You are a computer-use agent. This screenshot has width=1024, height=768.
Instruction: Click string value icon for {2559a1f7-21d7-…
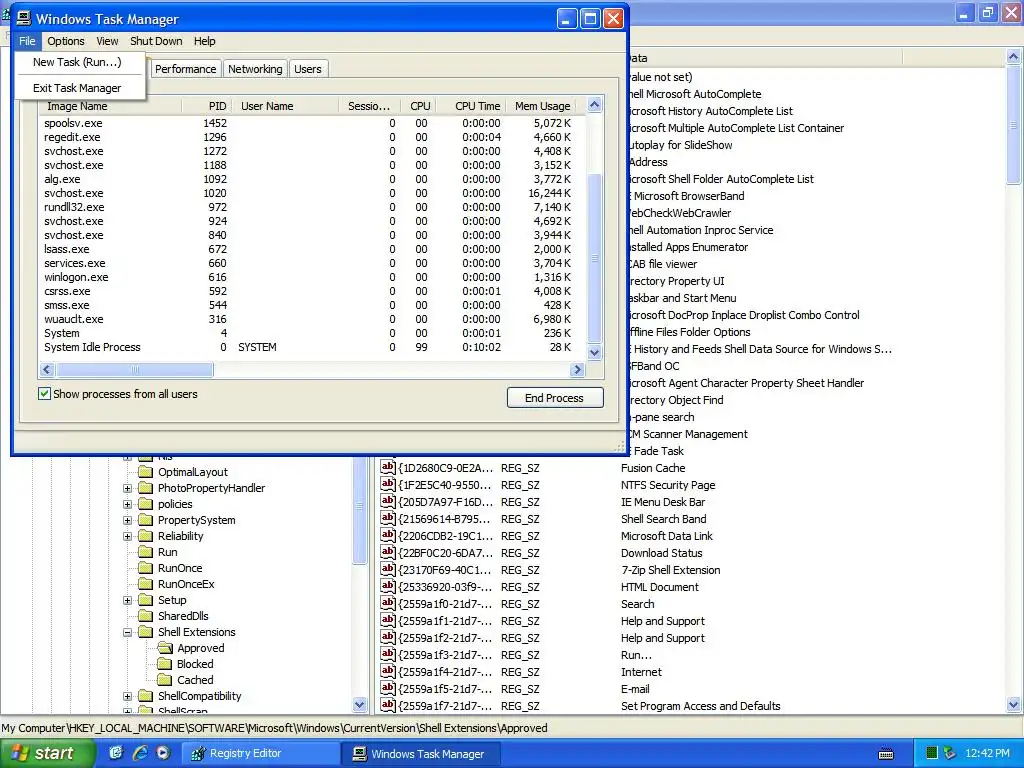(388, 705)
